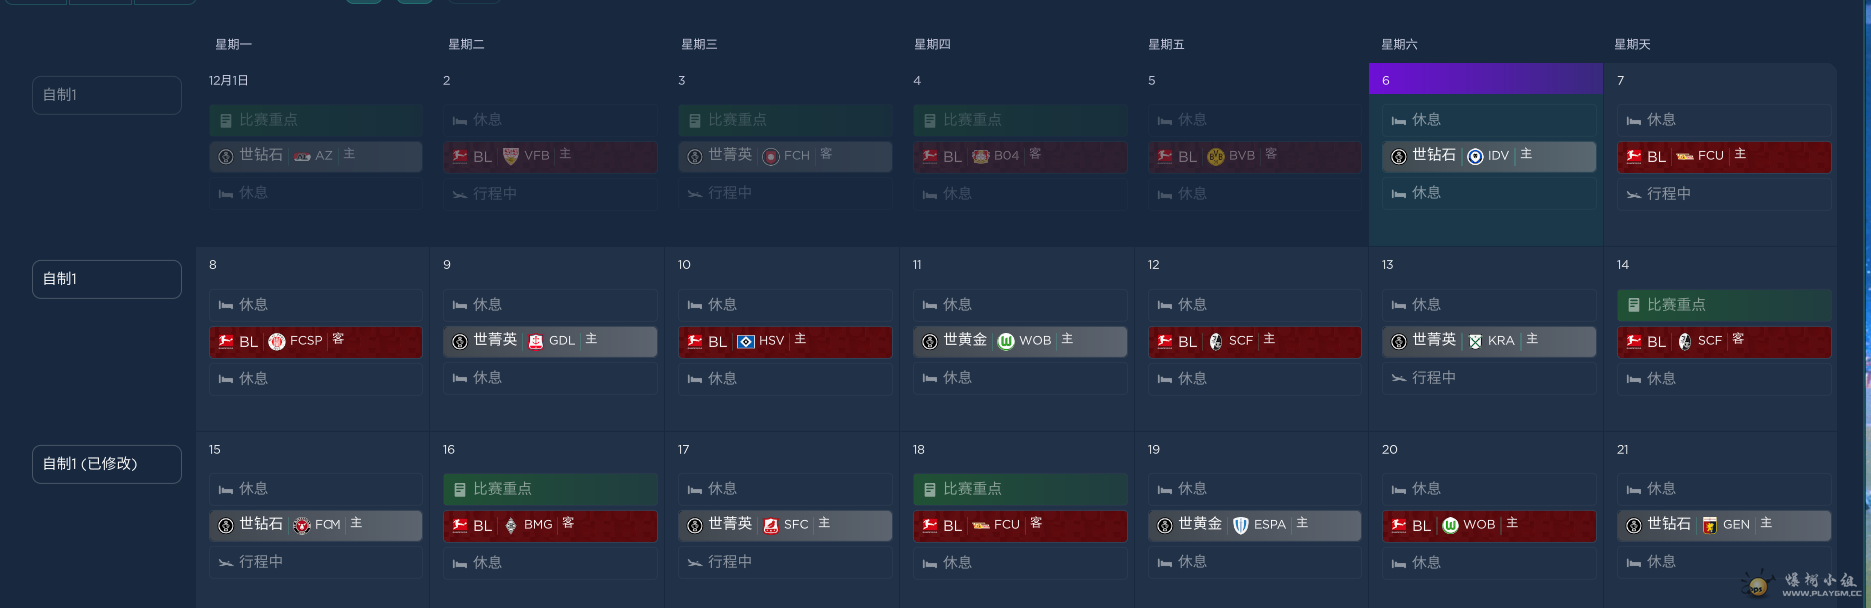This screenshot has height=608, width=1871.
Task: Click the ESPA shield crest on December 19
Action: tap(1241, 525)
